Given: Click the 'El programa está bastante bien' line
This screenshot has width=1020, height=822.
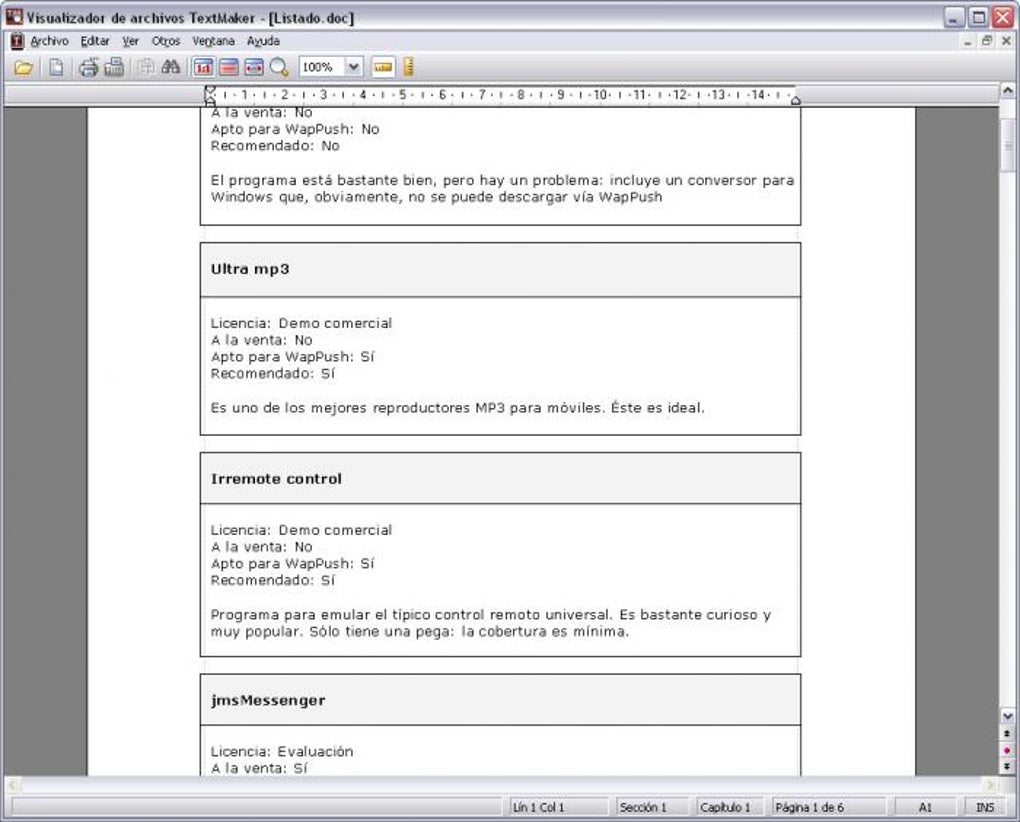Looking at the screenshot, I should point(502,180).
